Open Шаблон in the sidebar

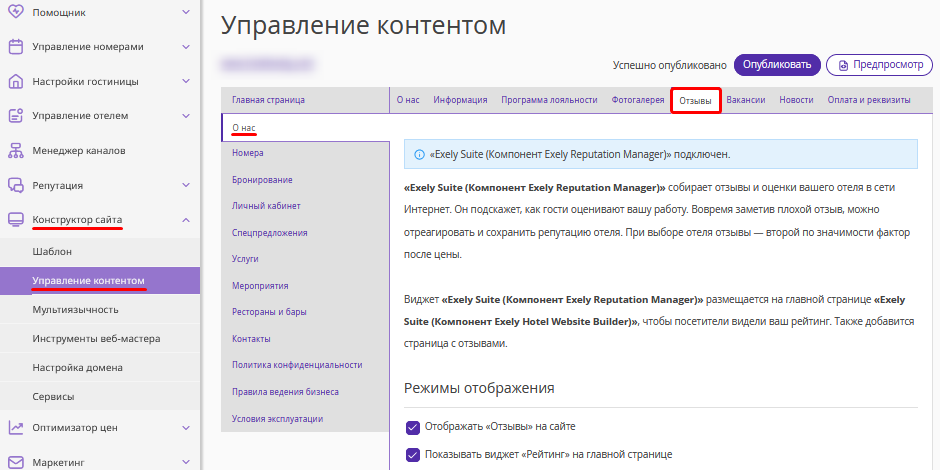[x=100, y=252]
